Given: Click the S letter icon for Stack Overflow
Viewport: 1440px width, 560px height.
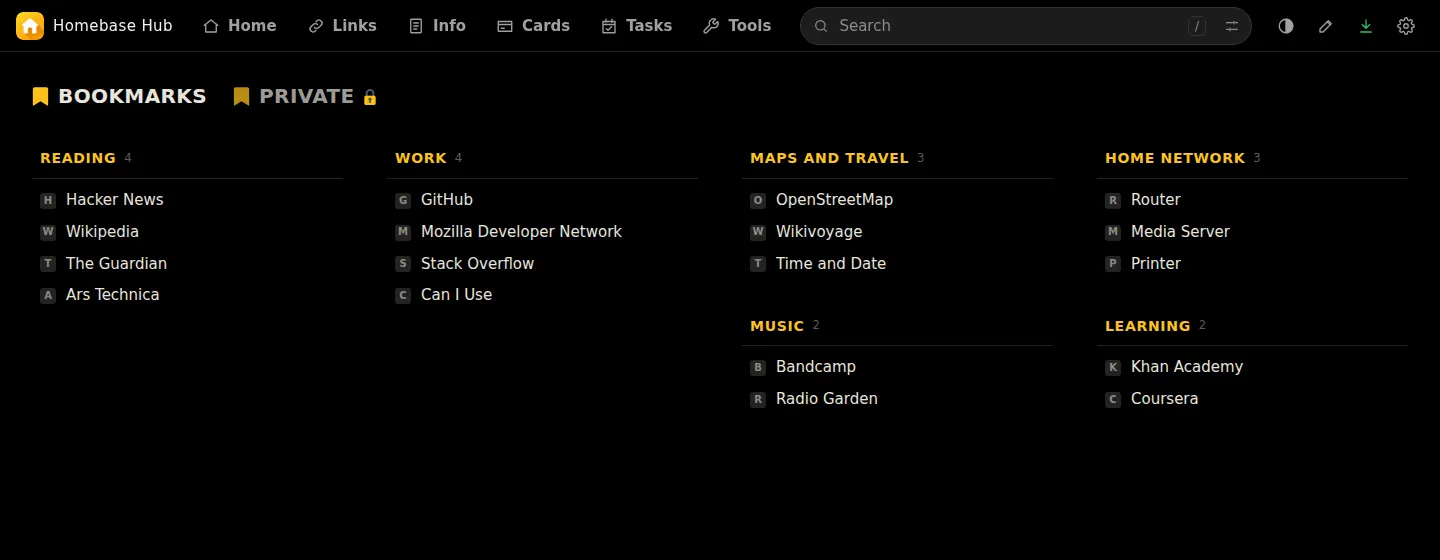Looking at the screenshot, I should 403,264.
